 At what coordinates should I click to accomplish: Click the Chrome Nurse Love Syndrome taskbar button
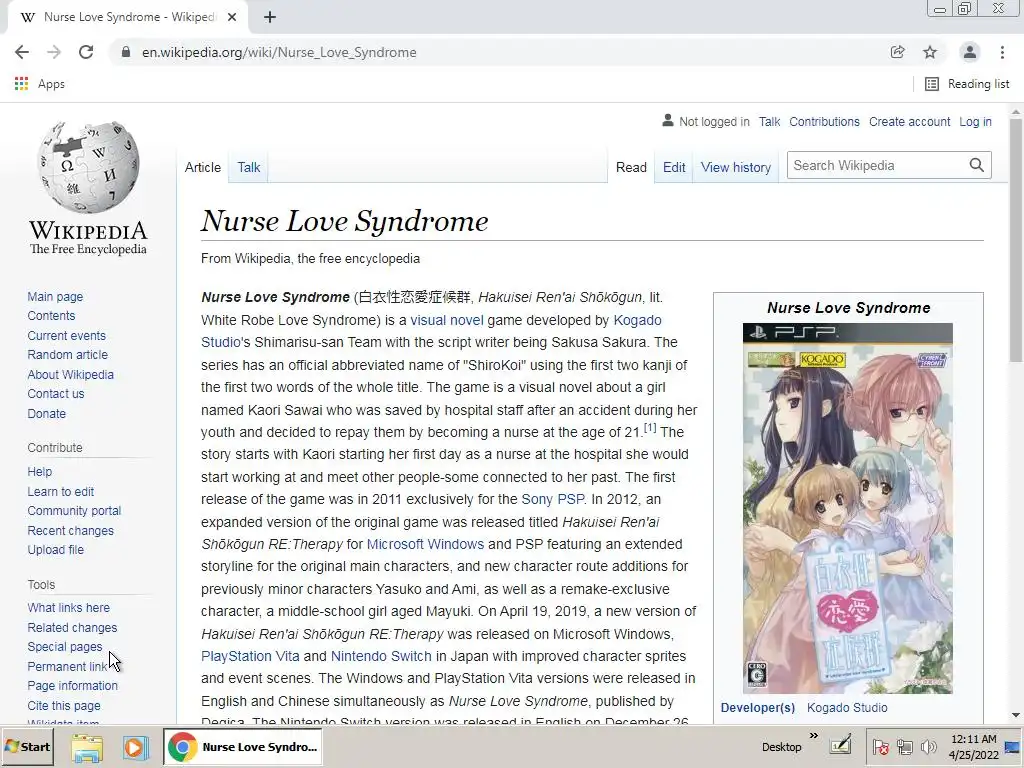[x=243, y=747]
